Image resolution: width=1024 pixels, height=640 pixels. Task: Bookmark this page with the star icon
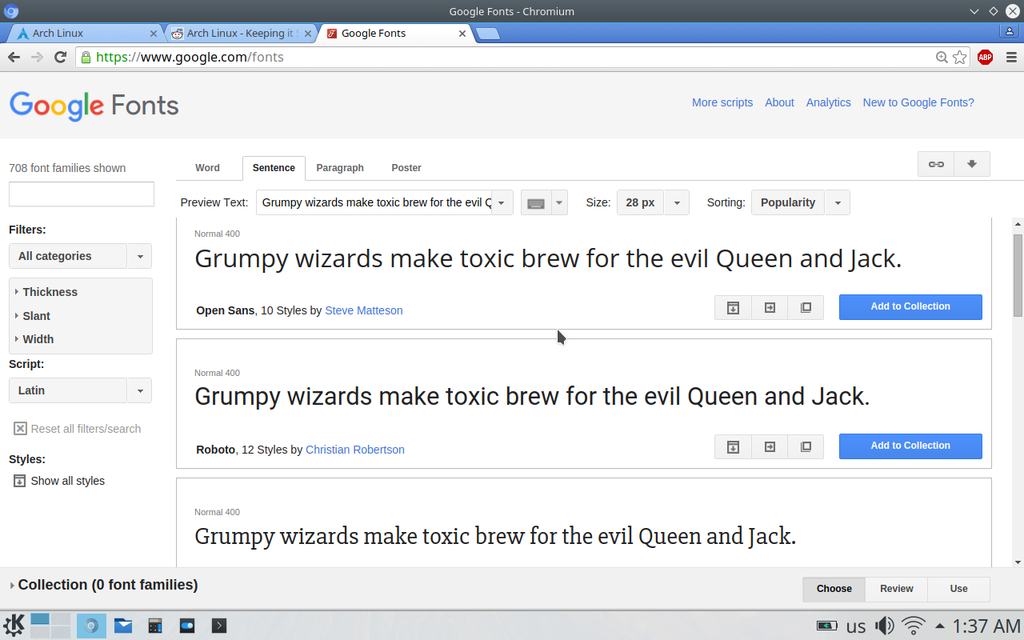(x=958, y=57)
